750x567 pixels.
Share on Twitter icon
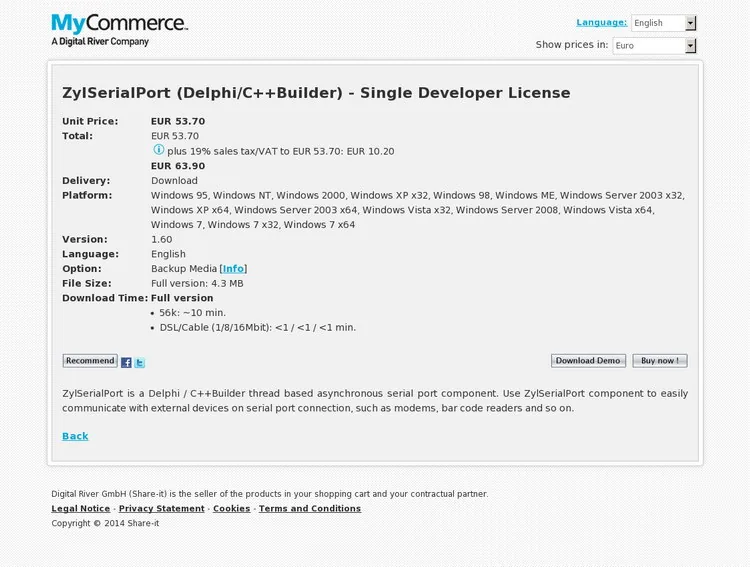point(139,363)
